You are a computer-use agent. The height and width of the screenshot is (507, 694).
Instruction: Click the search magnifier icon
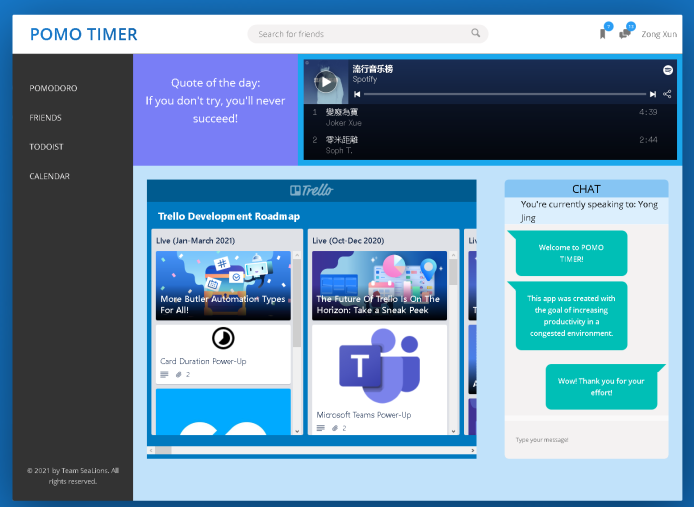(475, 33)
